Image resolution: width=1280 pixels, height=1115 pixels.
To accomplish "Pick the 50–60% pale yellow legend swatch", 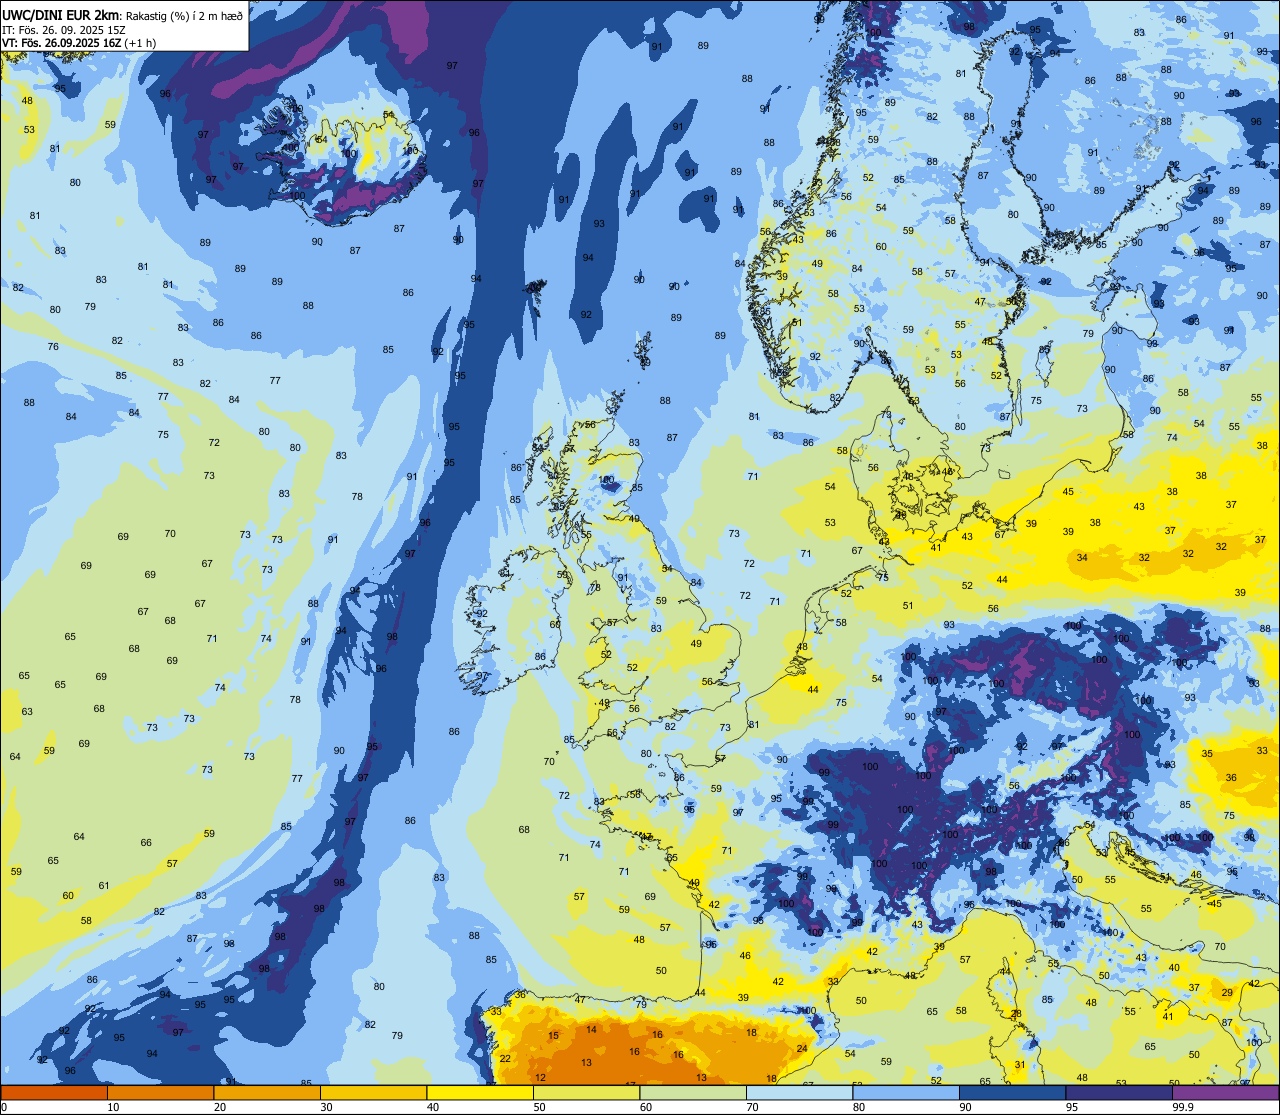I will 586,1092.
